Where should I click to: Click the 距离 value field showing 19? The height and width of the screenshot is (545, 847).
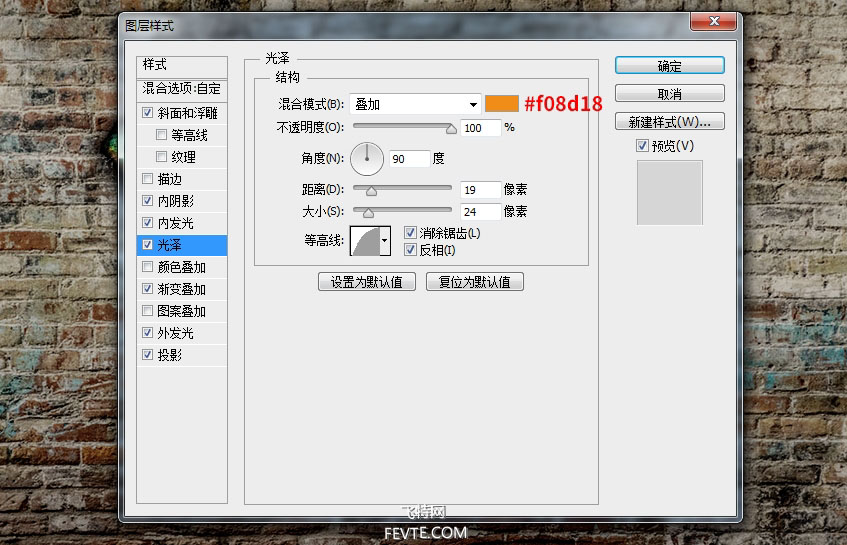[480, 190]
